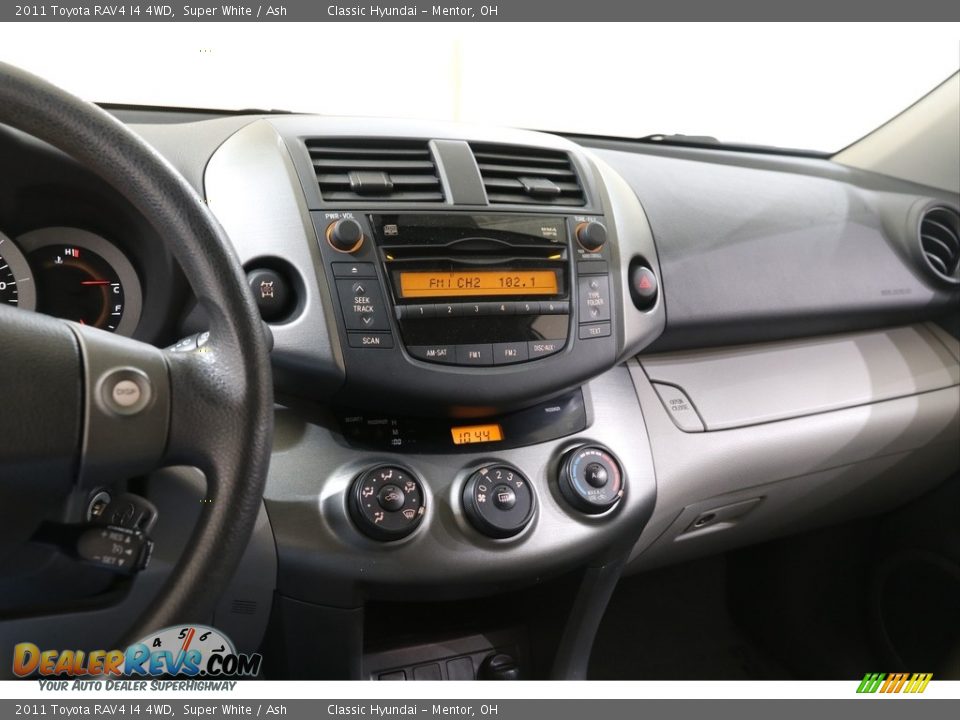Screen dimensions: 960x720
Task: Select radio preset 4
Action: pos(502,309)
